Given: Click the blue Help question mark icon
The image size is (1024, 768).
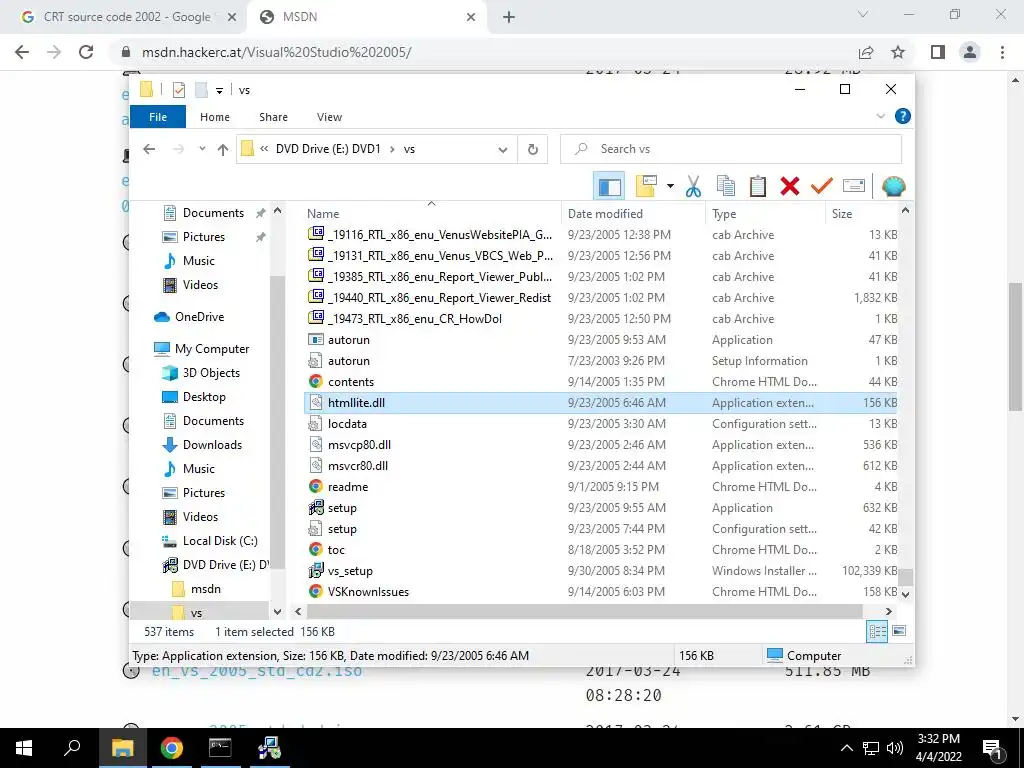Looking at the screenshot, I should (903, 116).
